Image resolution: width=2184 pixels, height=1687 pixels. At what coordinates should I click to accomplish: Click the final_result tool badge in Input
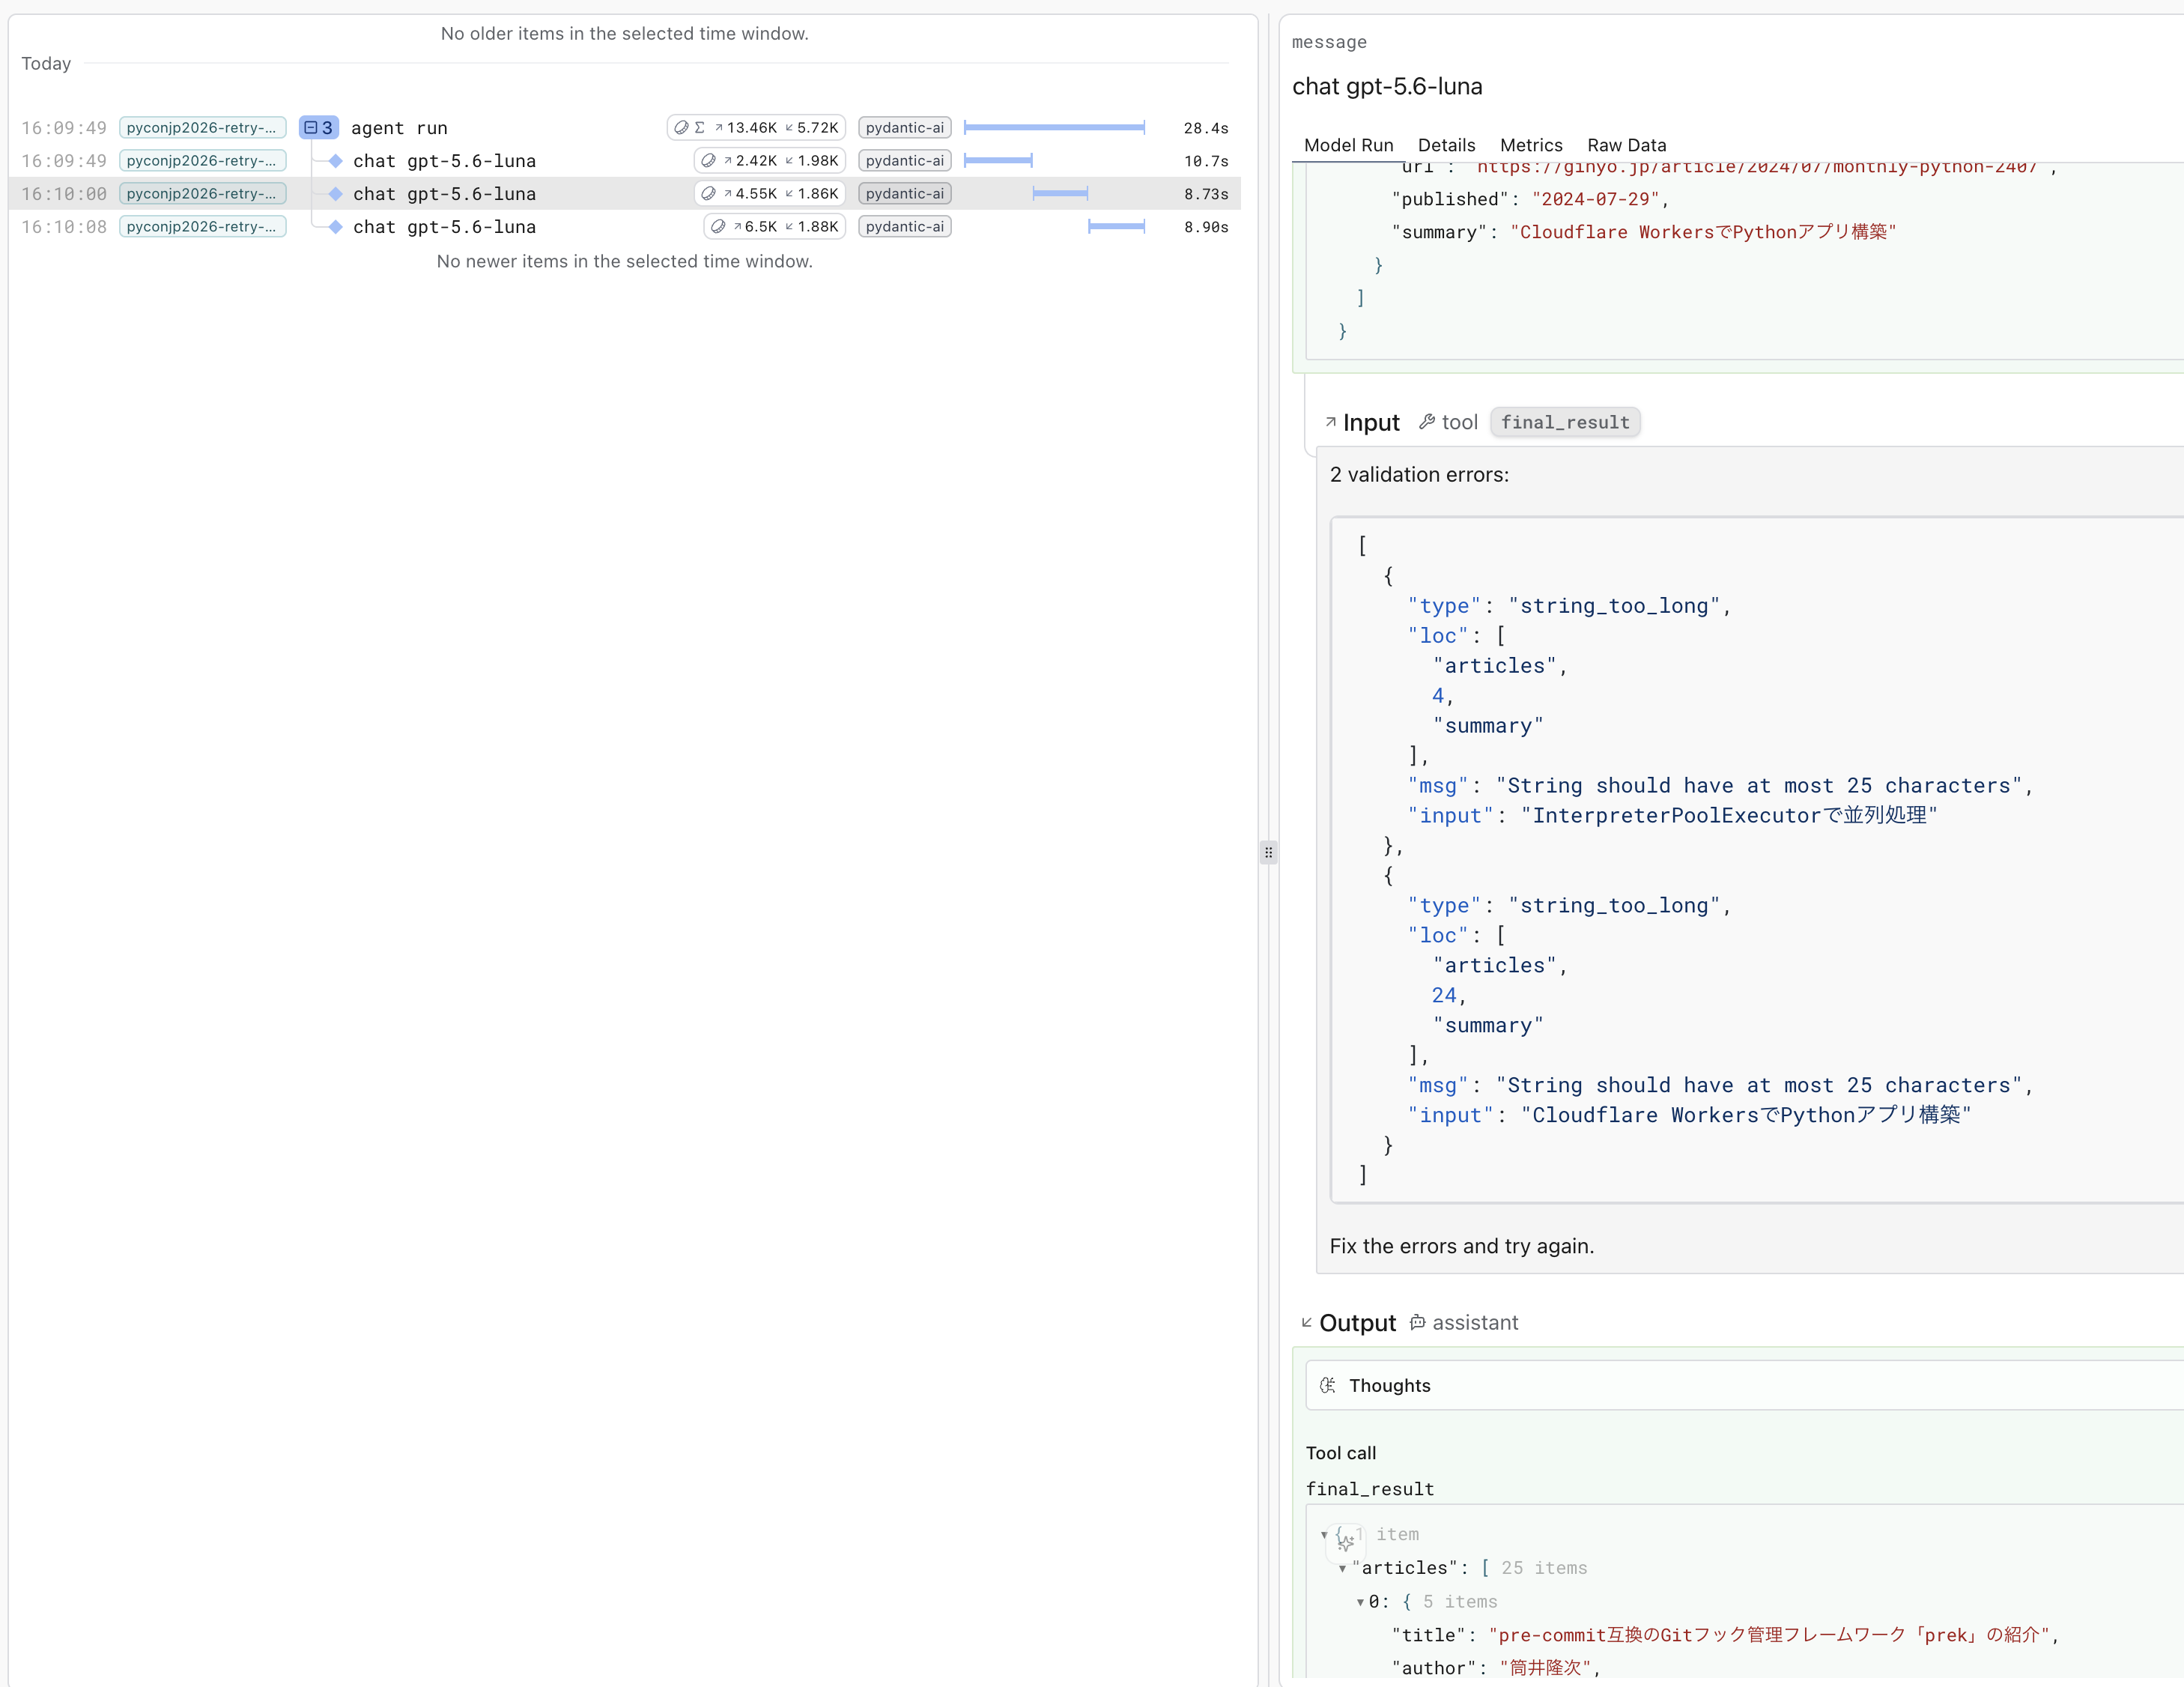coord(1565,422)
